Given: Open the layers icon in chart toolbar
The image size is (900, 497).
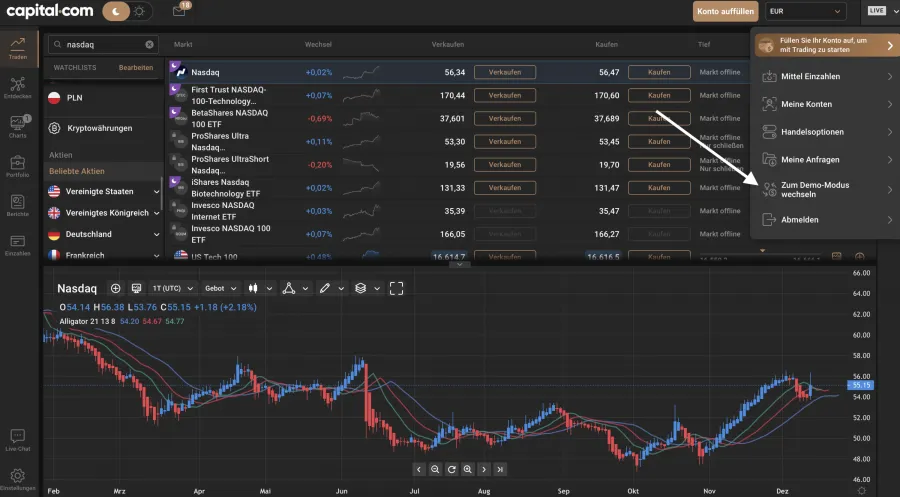Looking at the screenshot, I should [360, 288].
